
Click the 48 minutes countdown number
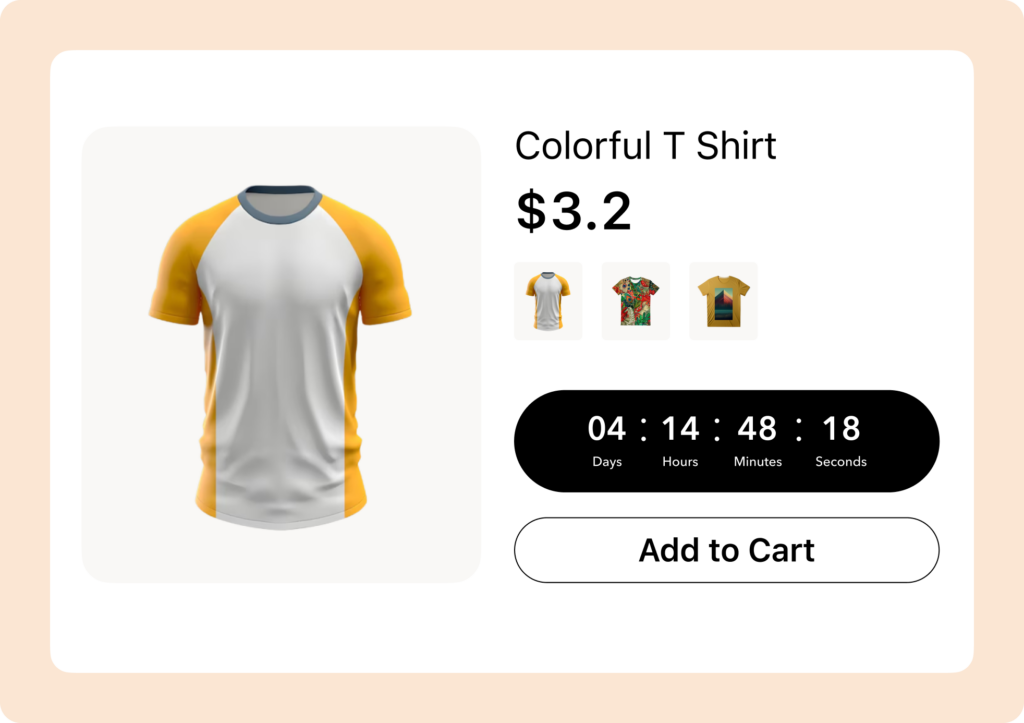tap(757, 429)
